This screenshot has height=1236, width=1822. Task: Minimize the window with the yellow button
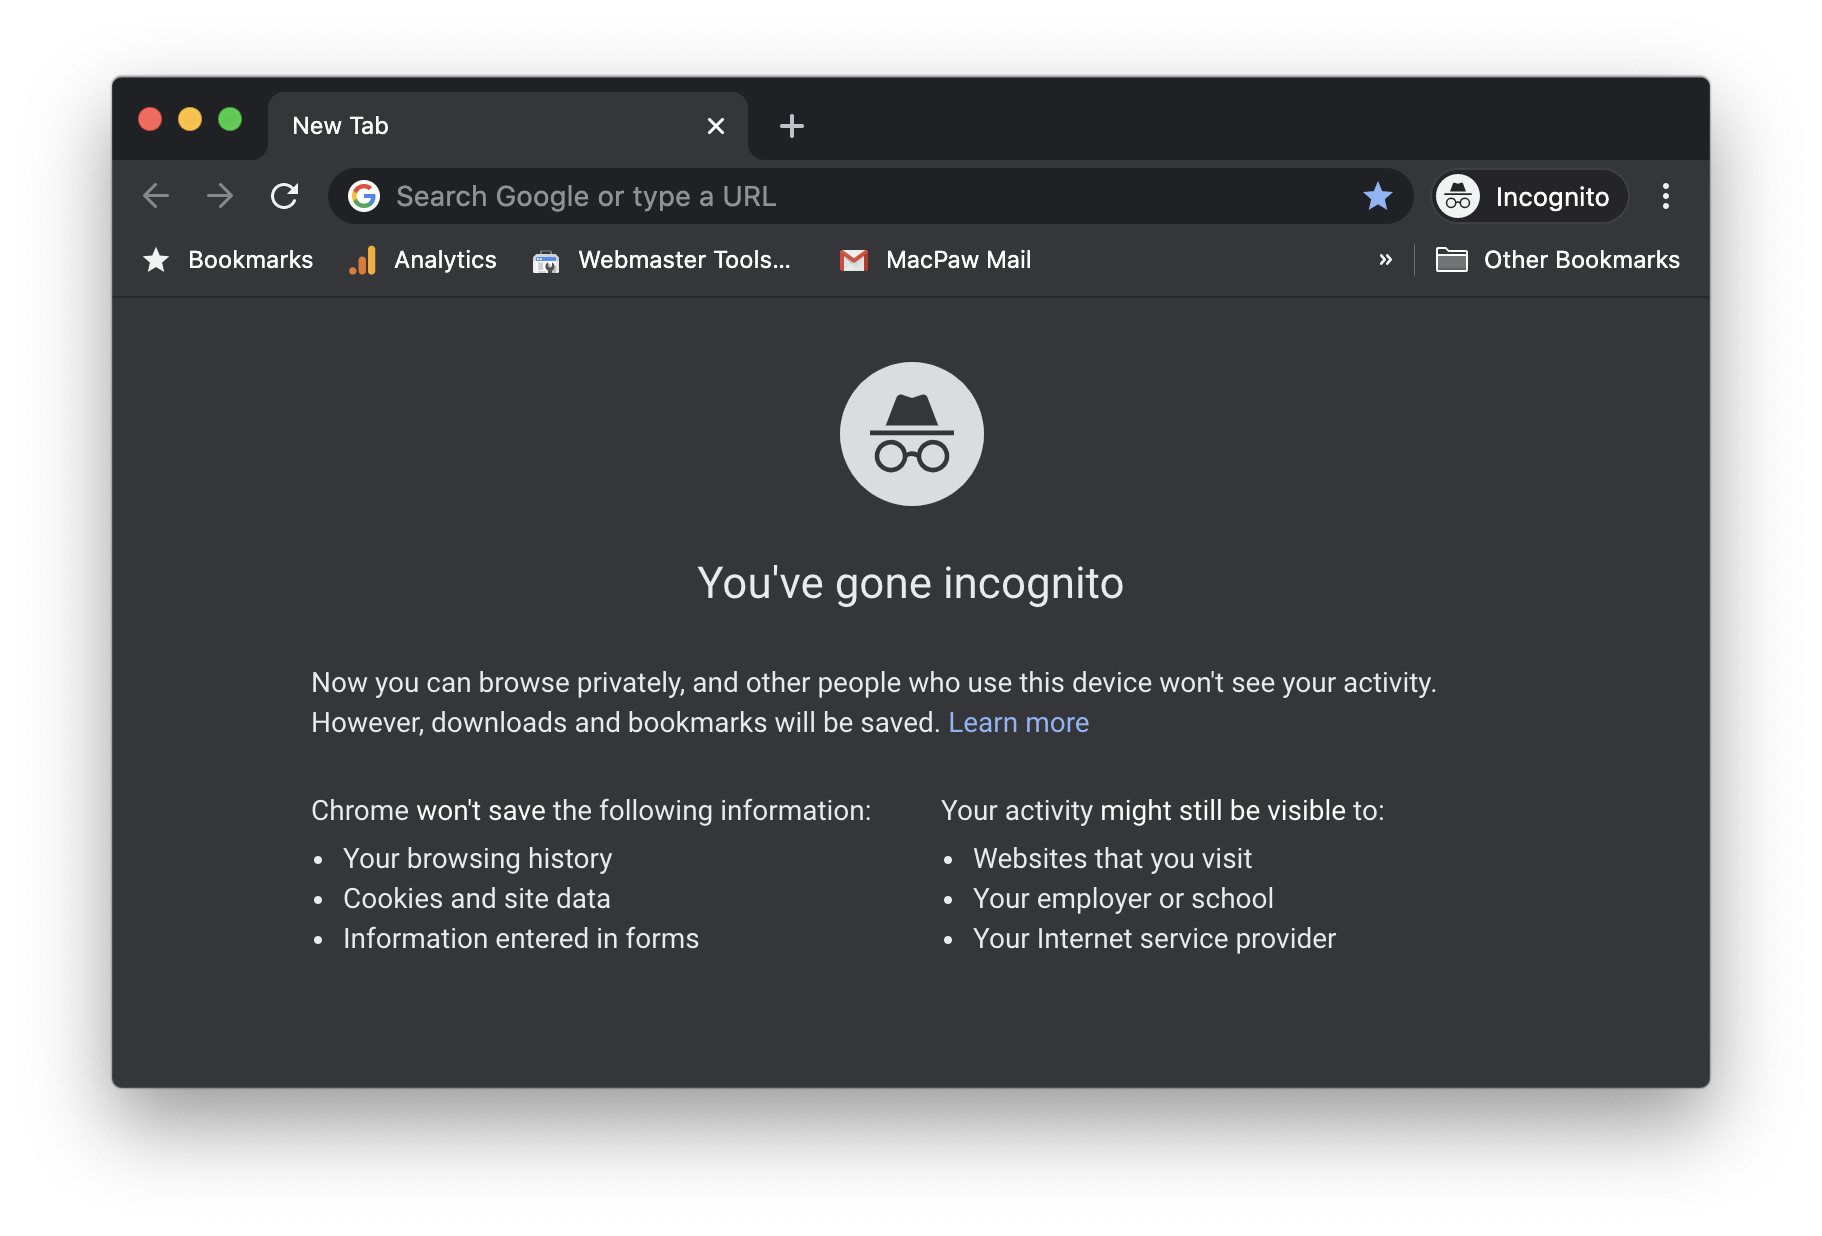pyautogui.click(x=190, y=120)
